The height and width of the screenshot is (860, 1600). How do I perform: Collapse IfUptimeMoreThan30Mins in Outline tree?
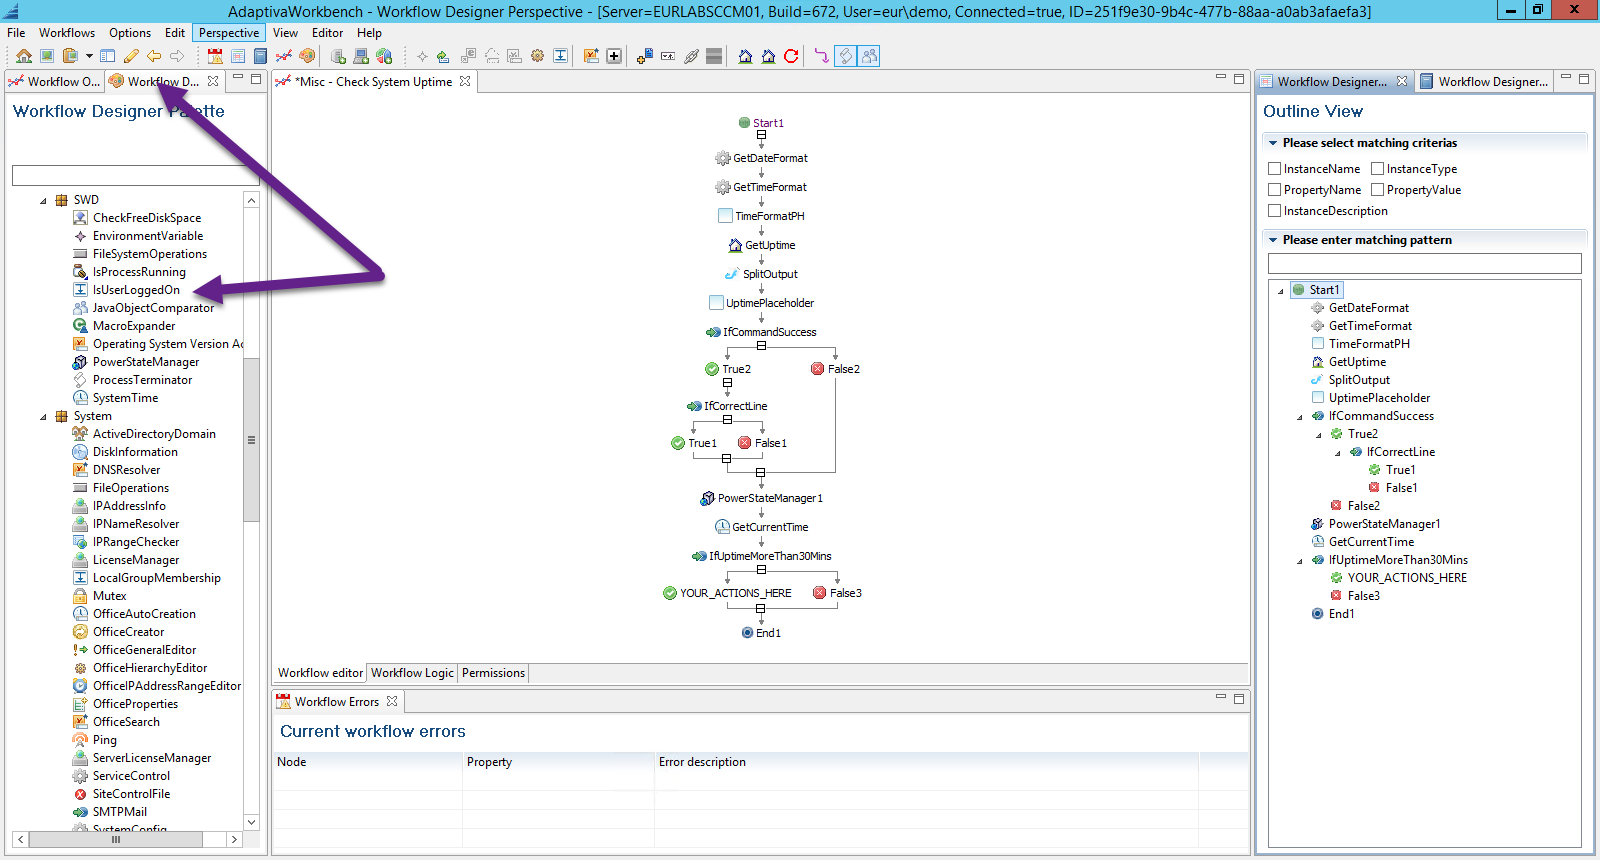[1299, 560]
